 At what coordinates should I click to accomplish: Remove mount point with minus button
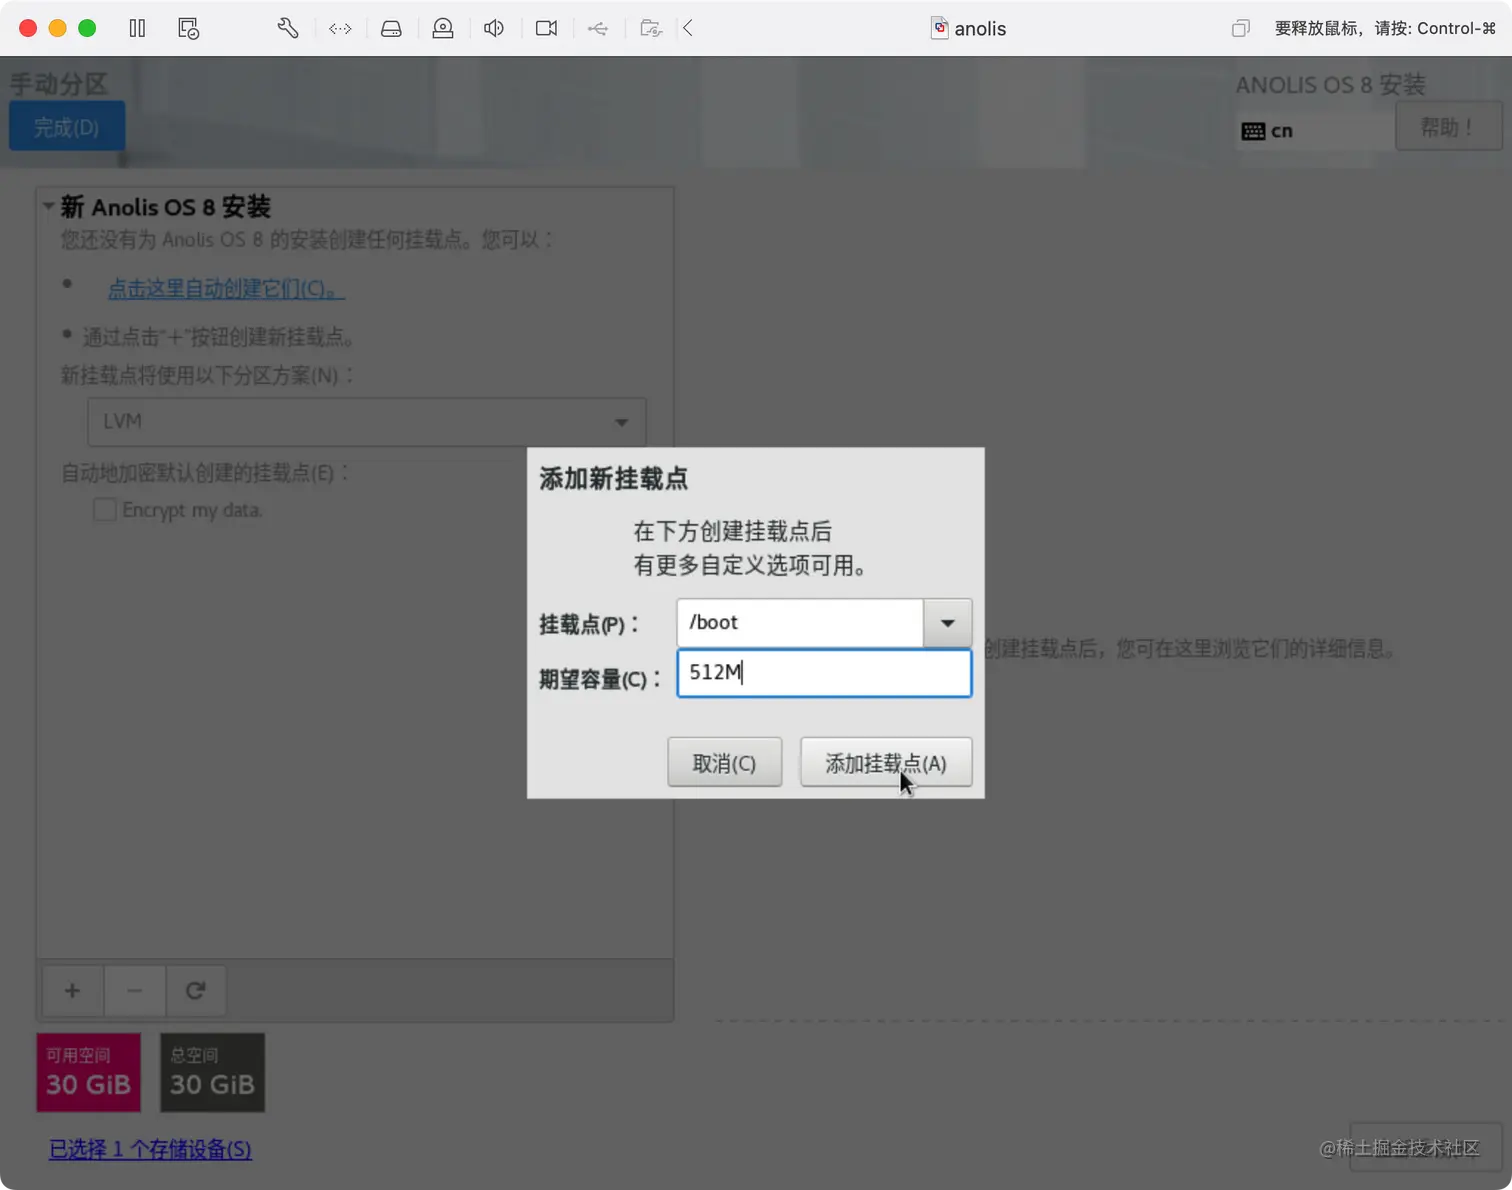134,991
